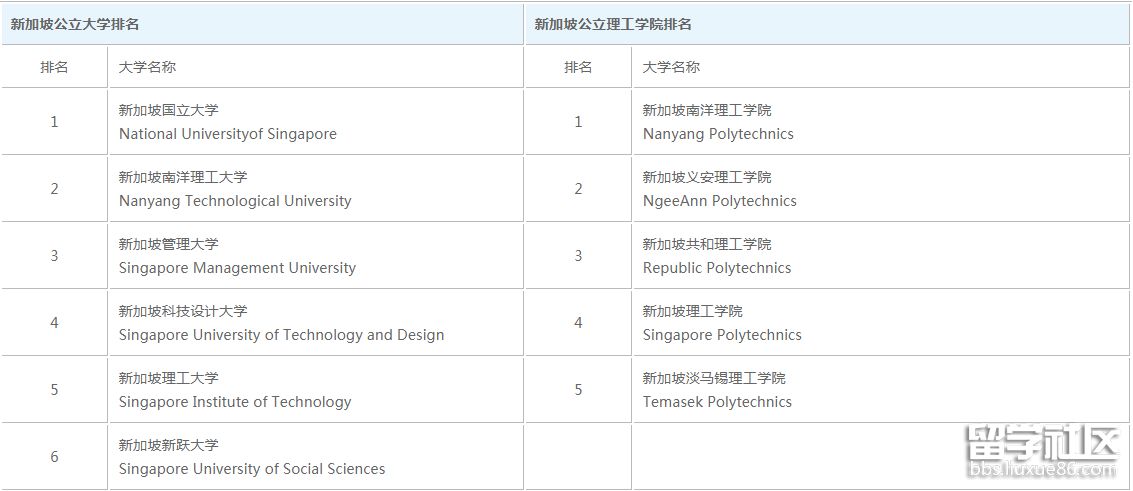Click 新加坡国立大学 Chinese name
Image resolution: width=1133 pixels, height=491 pixels.
[x=168, y=110]
